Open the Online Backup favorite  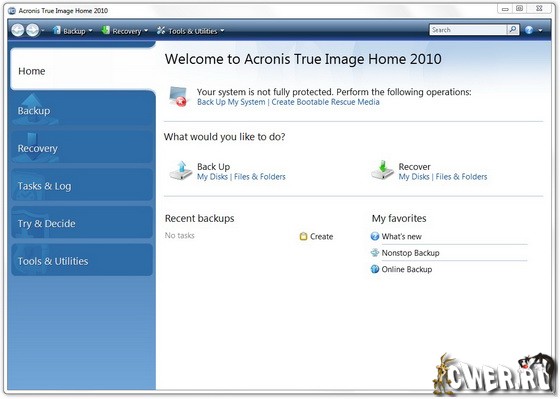[x=407, y=269]
